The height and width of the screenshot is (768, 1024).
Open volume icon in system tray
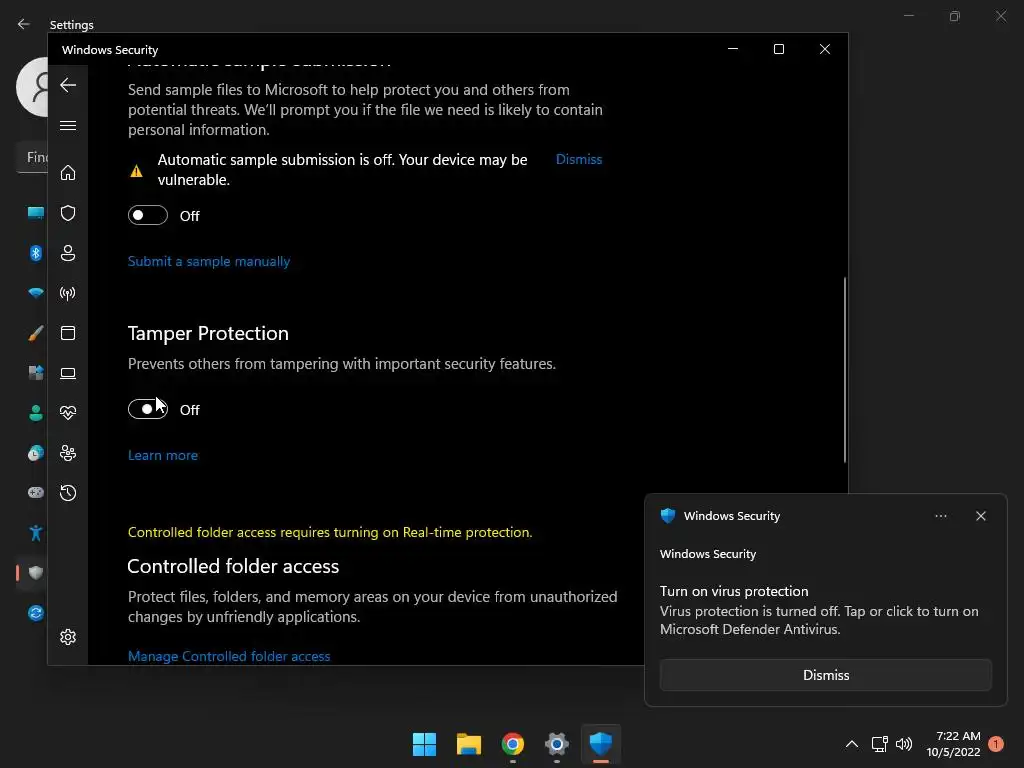pos(904,744)
